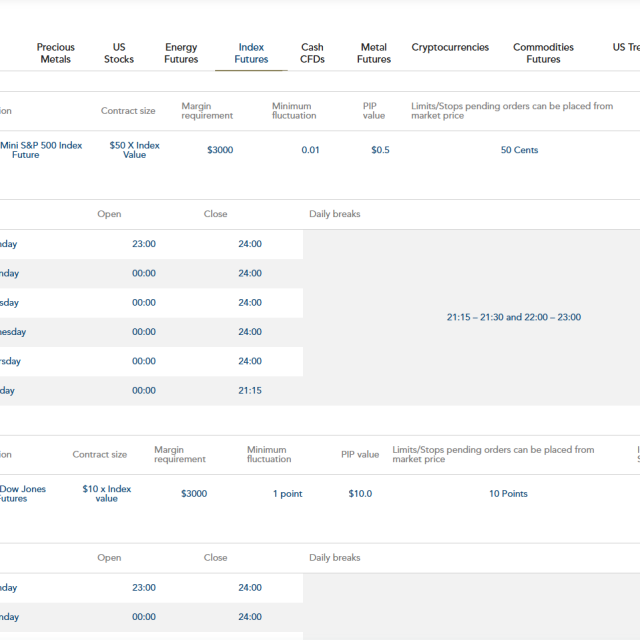
Task: Click the daily breaks 21:15 – 21:30 cell
Action: click(x=513, y=317)
